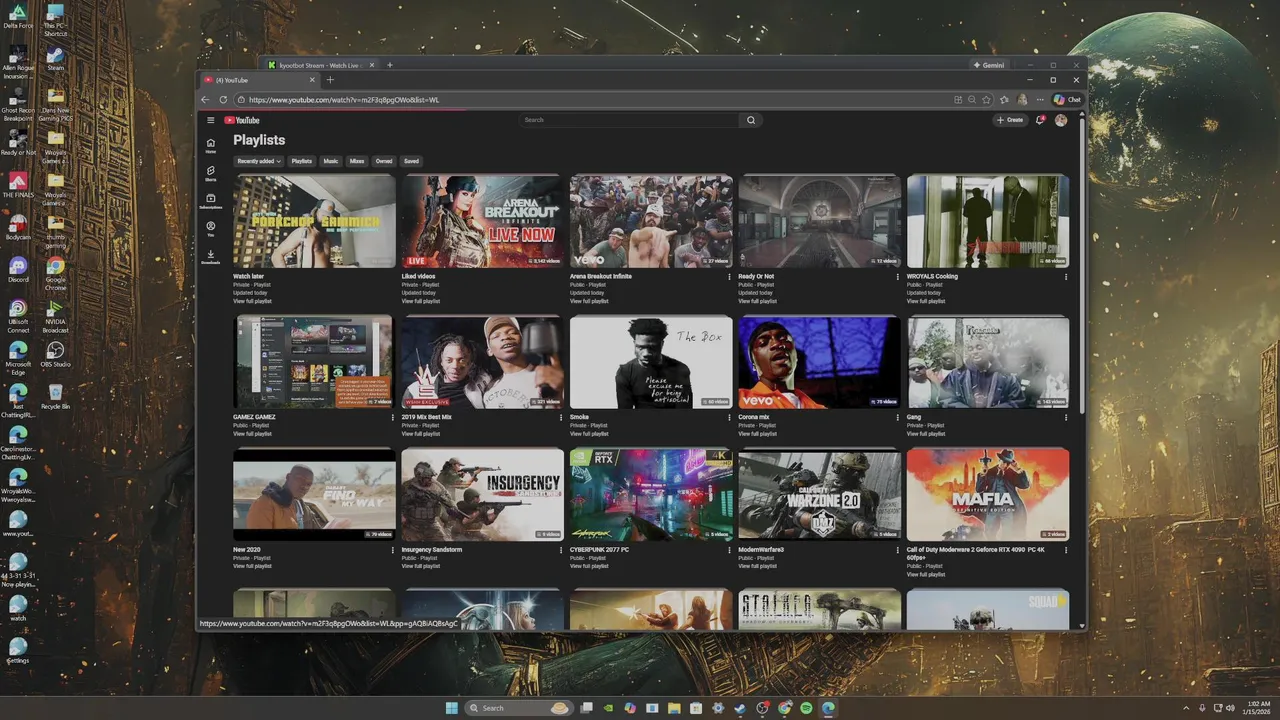View full playlist under Watch later
This screenshot has width=1280, height=720.
click(252, 301)
